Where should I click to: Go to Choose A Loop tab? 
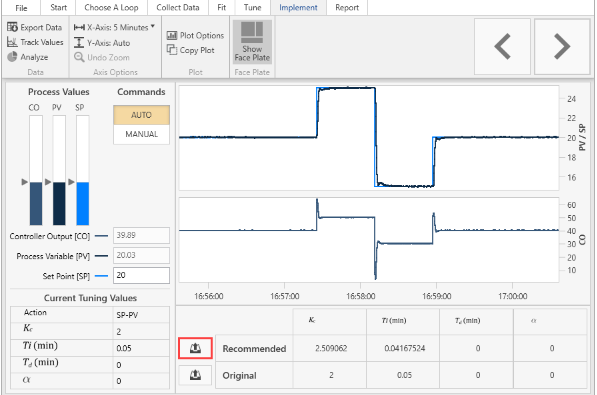coord(111,8)
